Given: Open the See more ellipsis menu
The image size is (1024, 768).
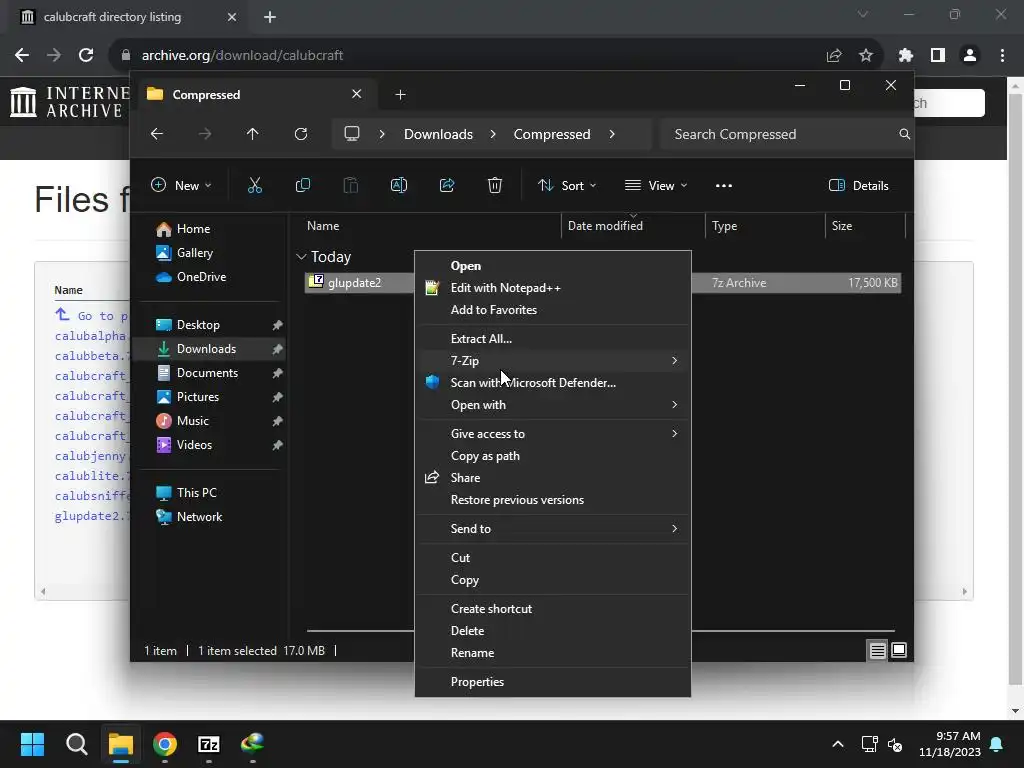Looking at the screenshot, I should tap(724, 185).
